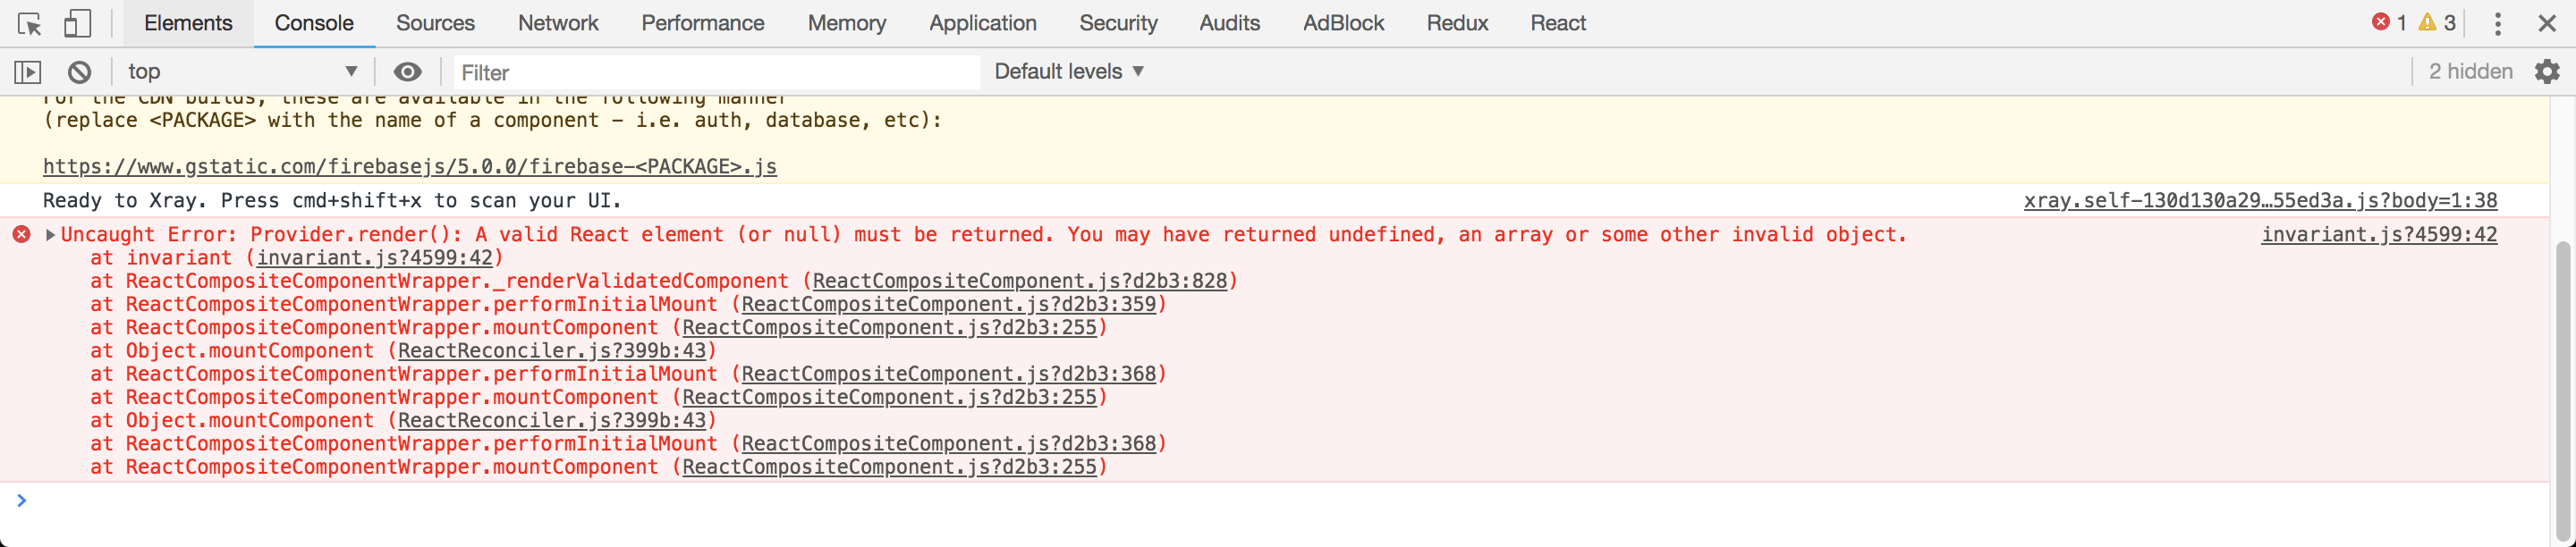
Task: Open the Default levels dropdown
Action: coord(1068,72)
